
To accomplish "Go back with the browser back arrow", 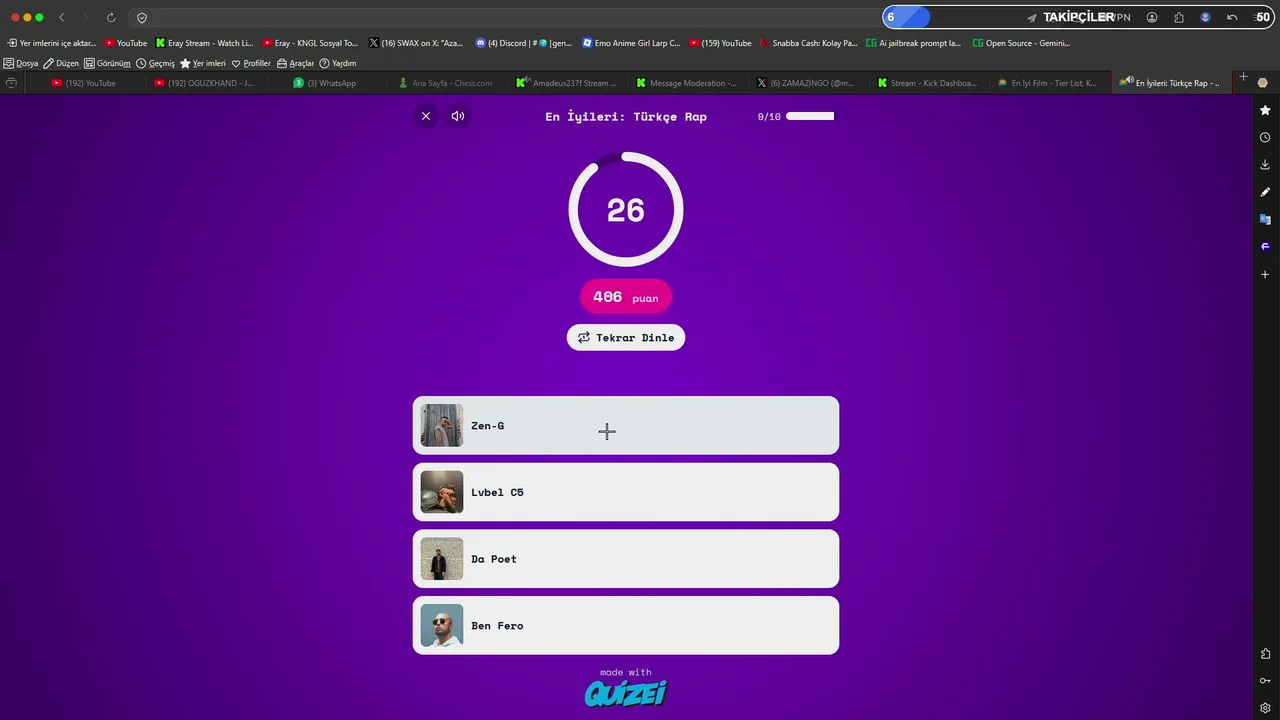I will (x=62, y=17).
